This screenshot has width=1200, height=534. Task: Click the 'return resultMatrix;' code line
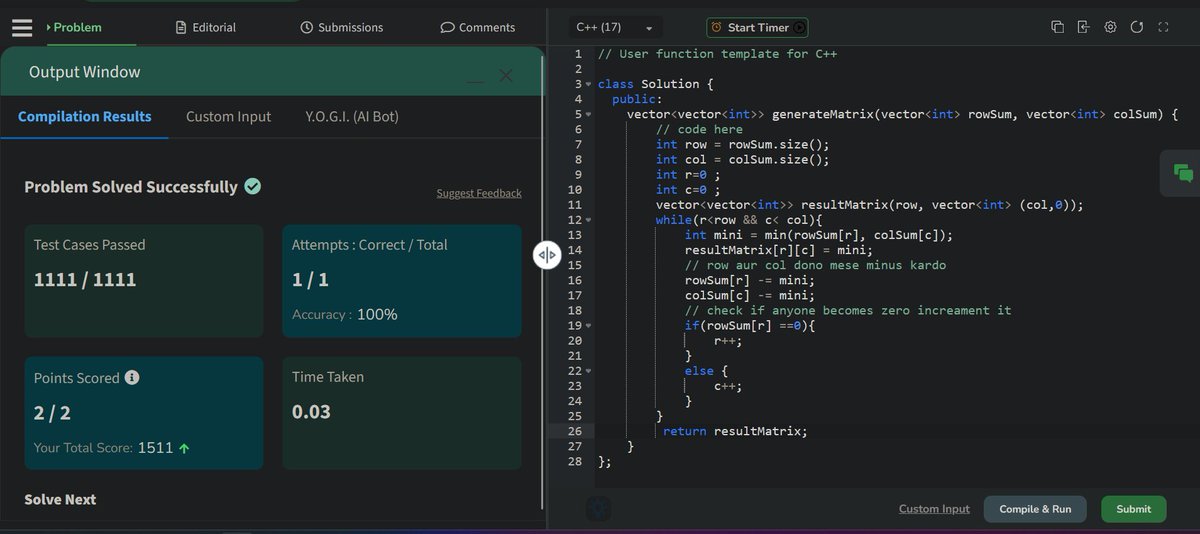(x=734, y=431)
